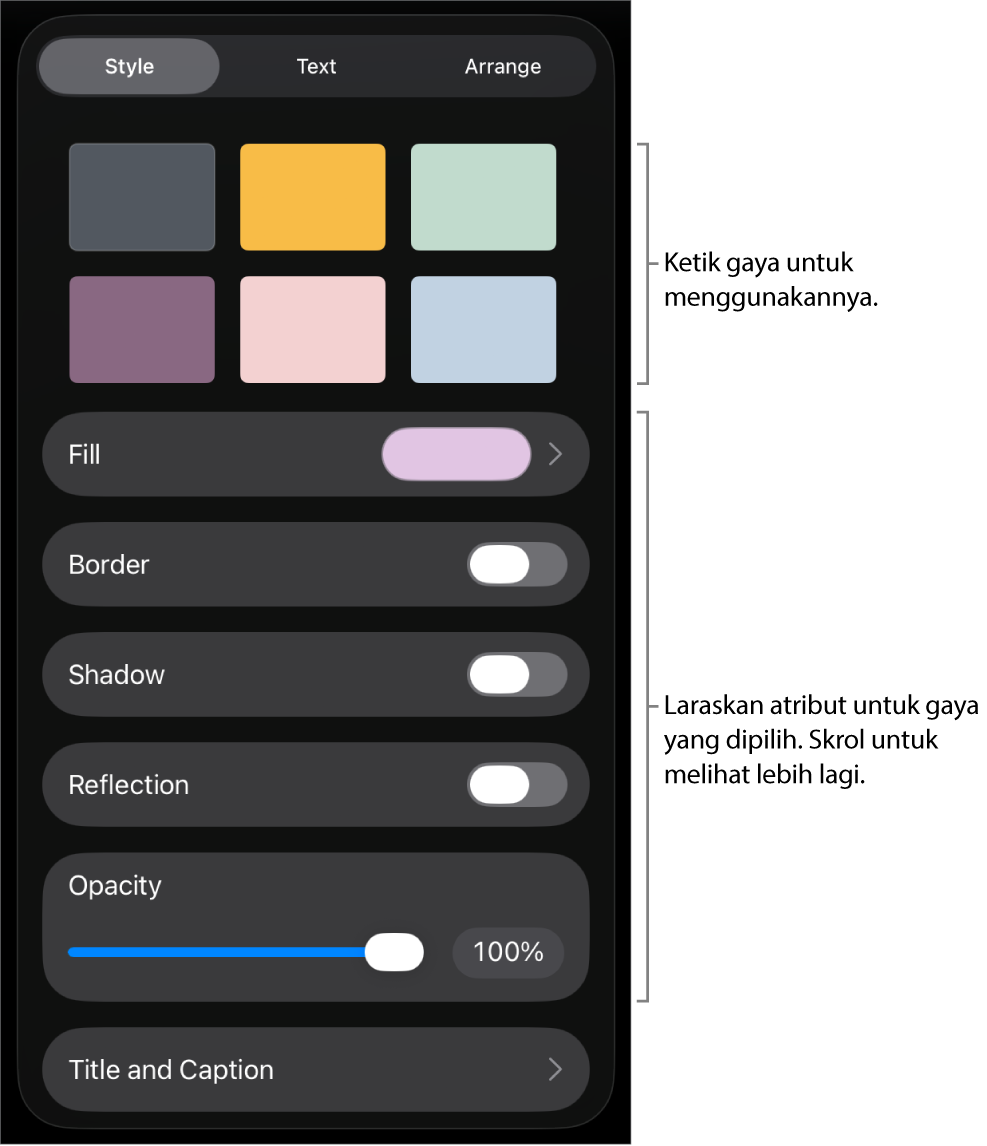Switch to the Arrange tab
Image resolution: width=987 pixels, height=1146 pixels.
click(502, 66)
